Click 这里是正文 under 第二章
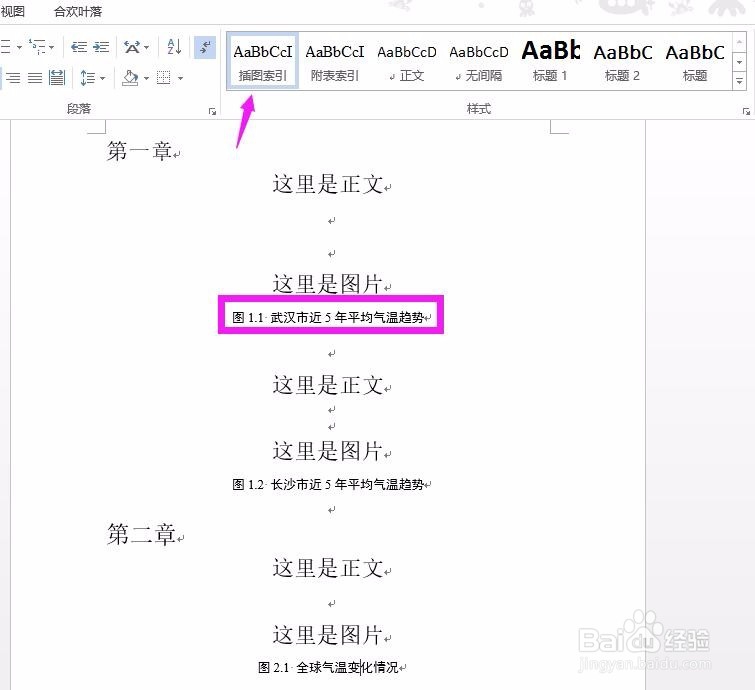The height and width of the screenshot is (690, 755). 328,568
